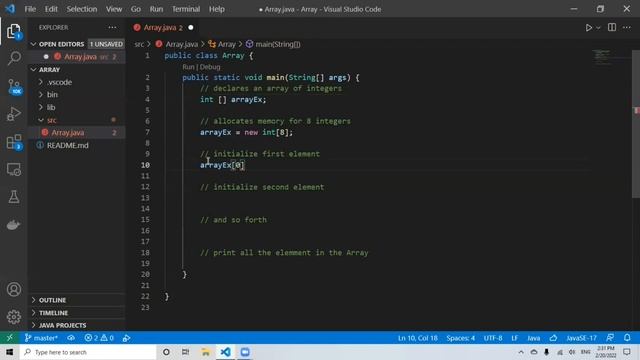This screenshot has width=640, height=360.
Task: Open the Help menu
Action: point(217,9)
